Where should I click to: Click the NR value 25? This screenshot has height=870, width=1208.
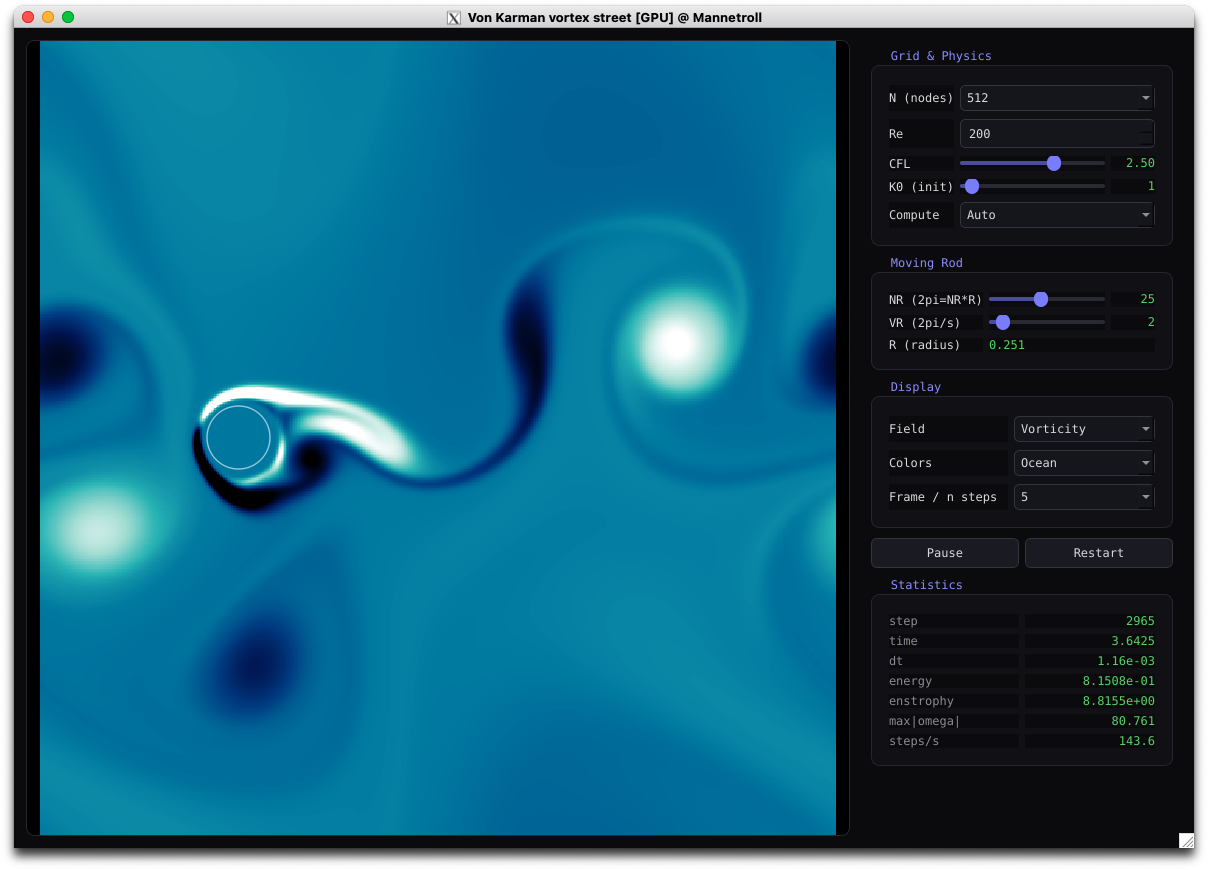pyautogui.click(x=1147, y=299)
